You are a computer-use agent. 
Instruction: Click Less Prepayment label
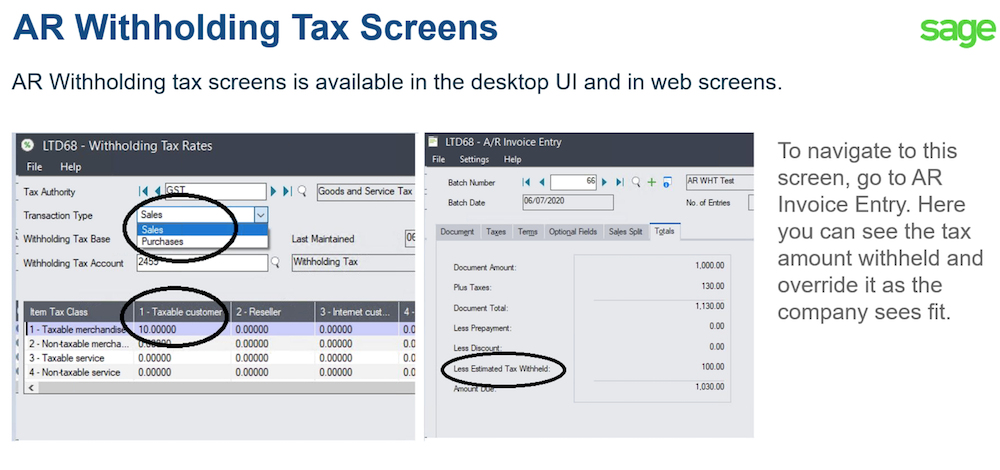[x=482, y=328]
